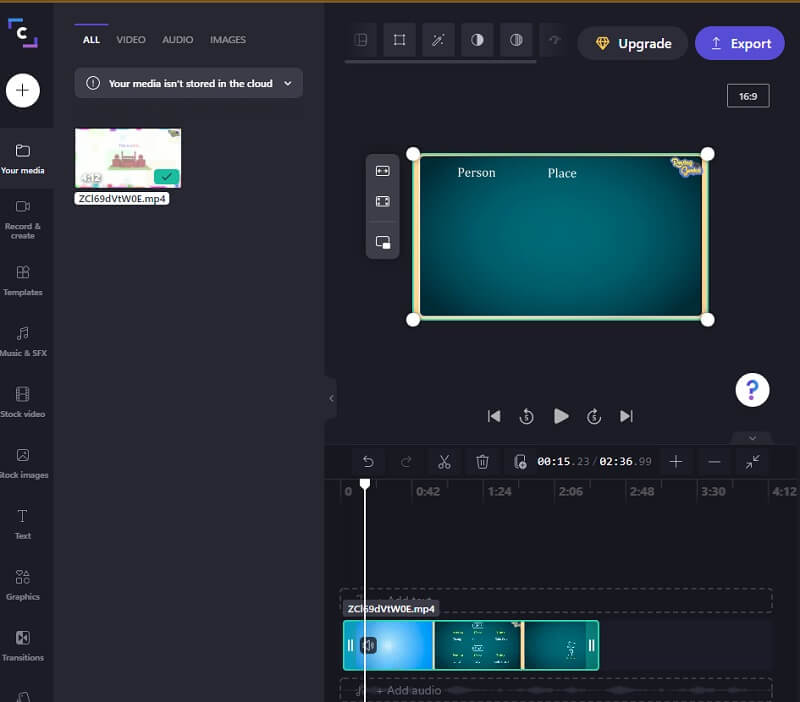
Task: Open the Adjust colors panel
Action: click(x=477, y=42)
